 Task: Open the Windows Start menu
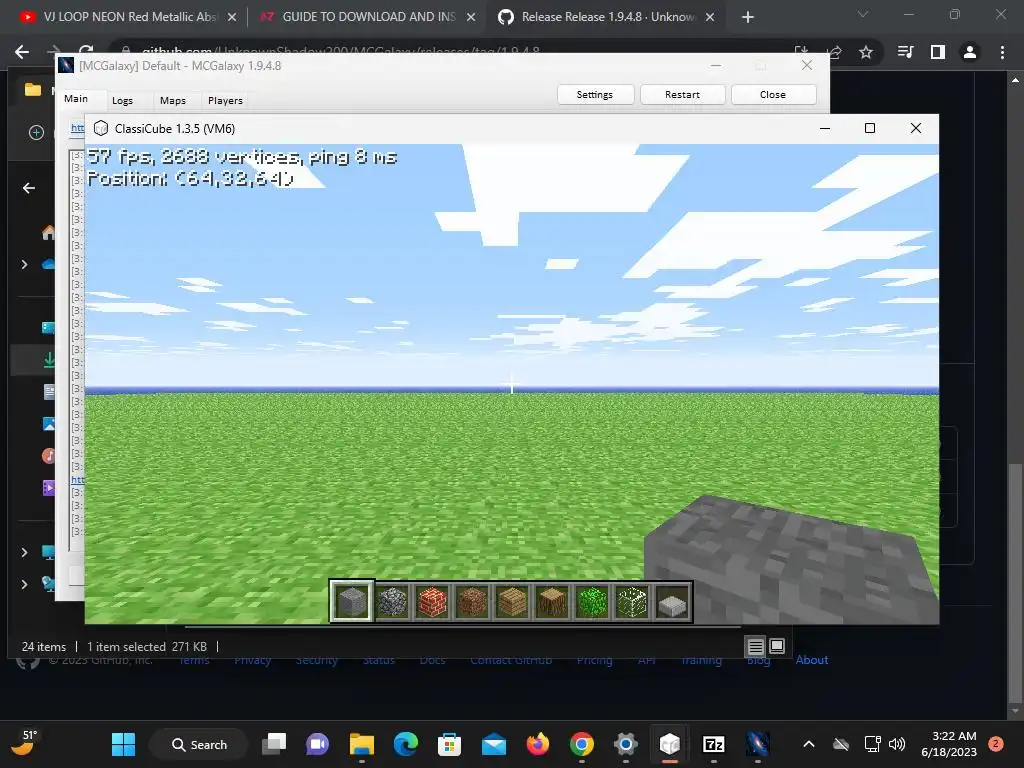coord(123,744)
